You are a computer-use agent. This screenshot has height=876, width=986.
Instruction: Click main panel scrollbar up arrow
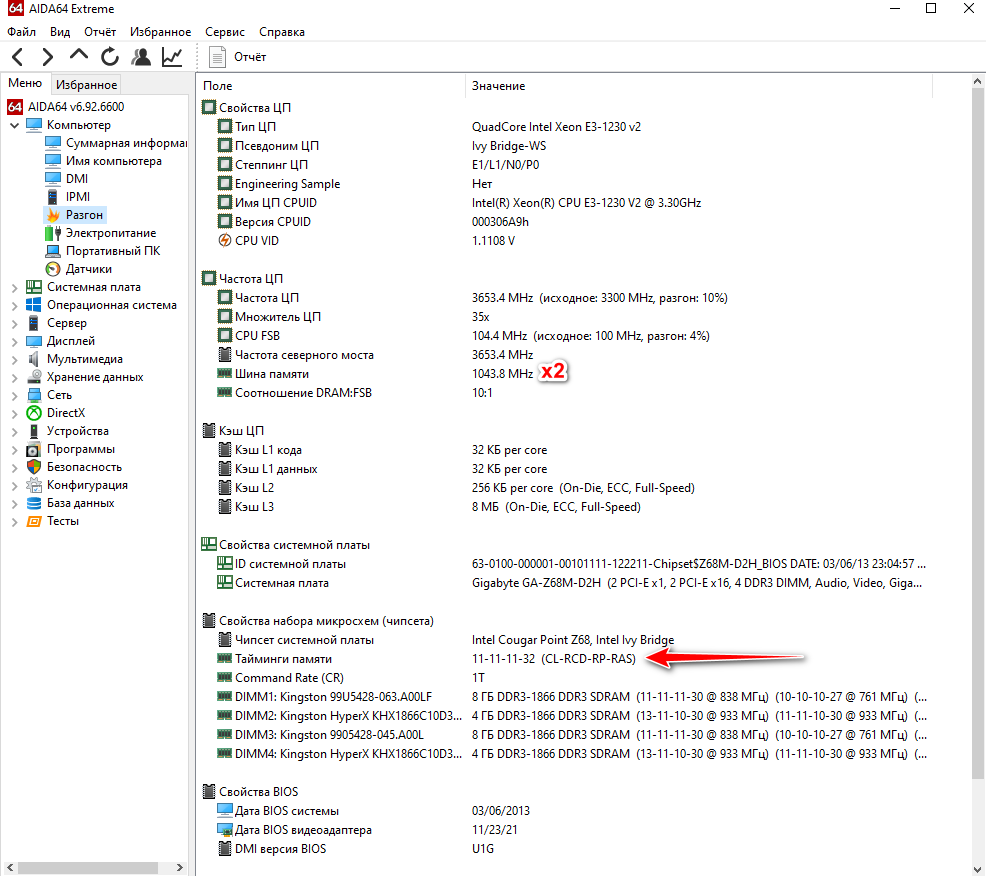[978, 81]
